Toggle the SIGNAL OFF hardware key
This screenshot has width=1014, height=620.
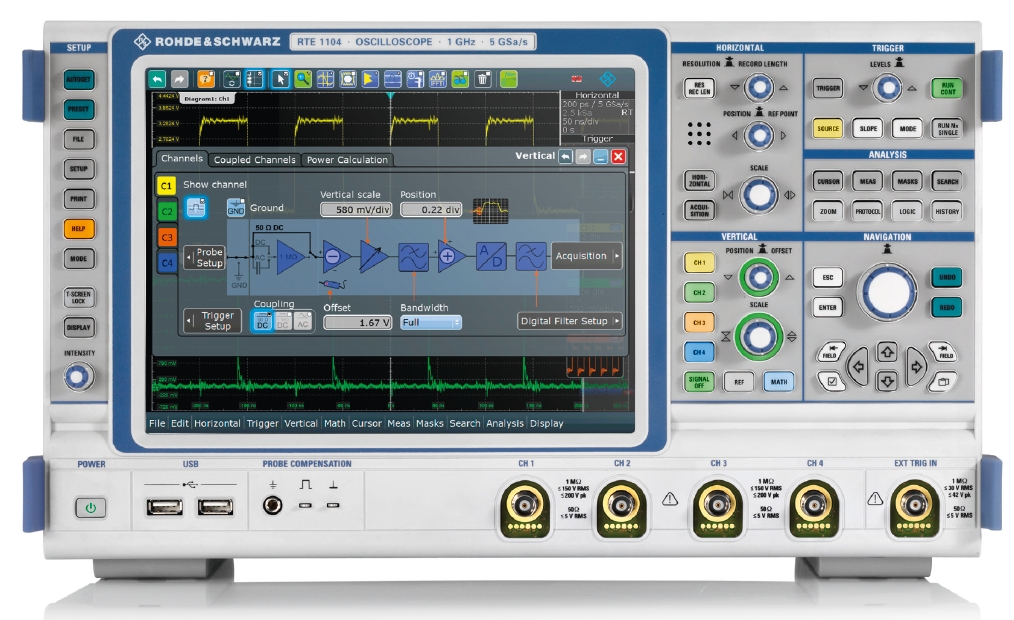(699, 382)
